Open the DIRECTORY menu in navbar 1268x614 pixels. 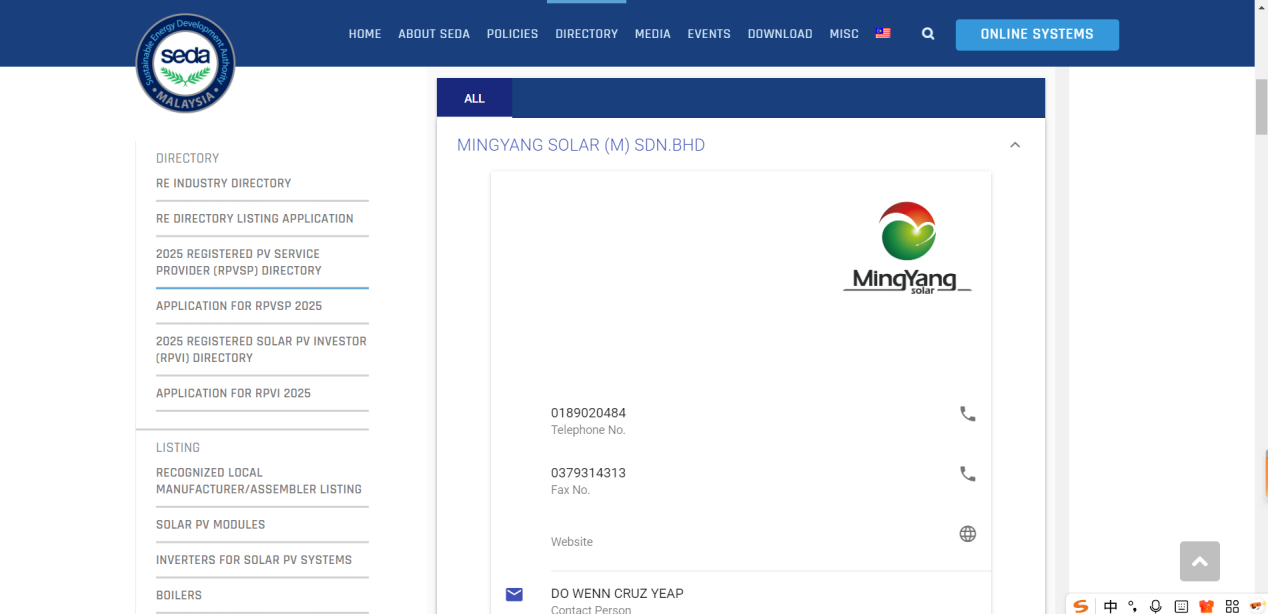[x=586, y=34]
